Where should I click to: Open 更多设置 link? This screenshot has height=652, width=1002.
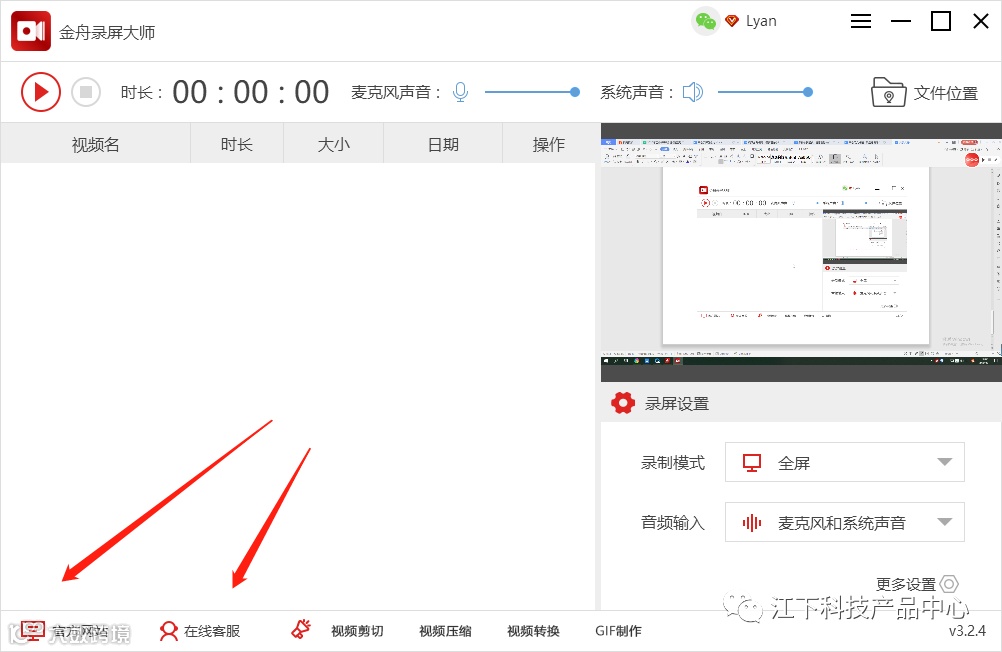[x=906, y=584]
